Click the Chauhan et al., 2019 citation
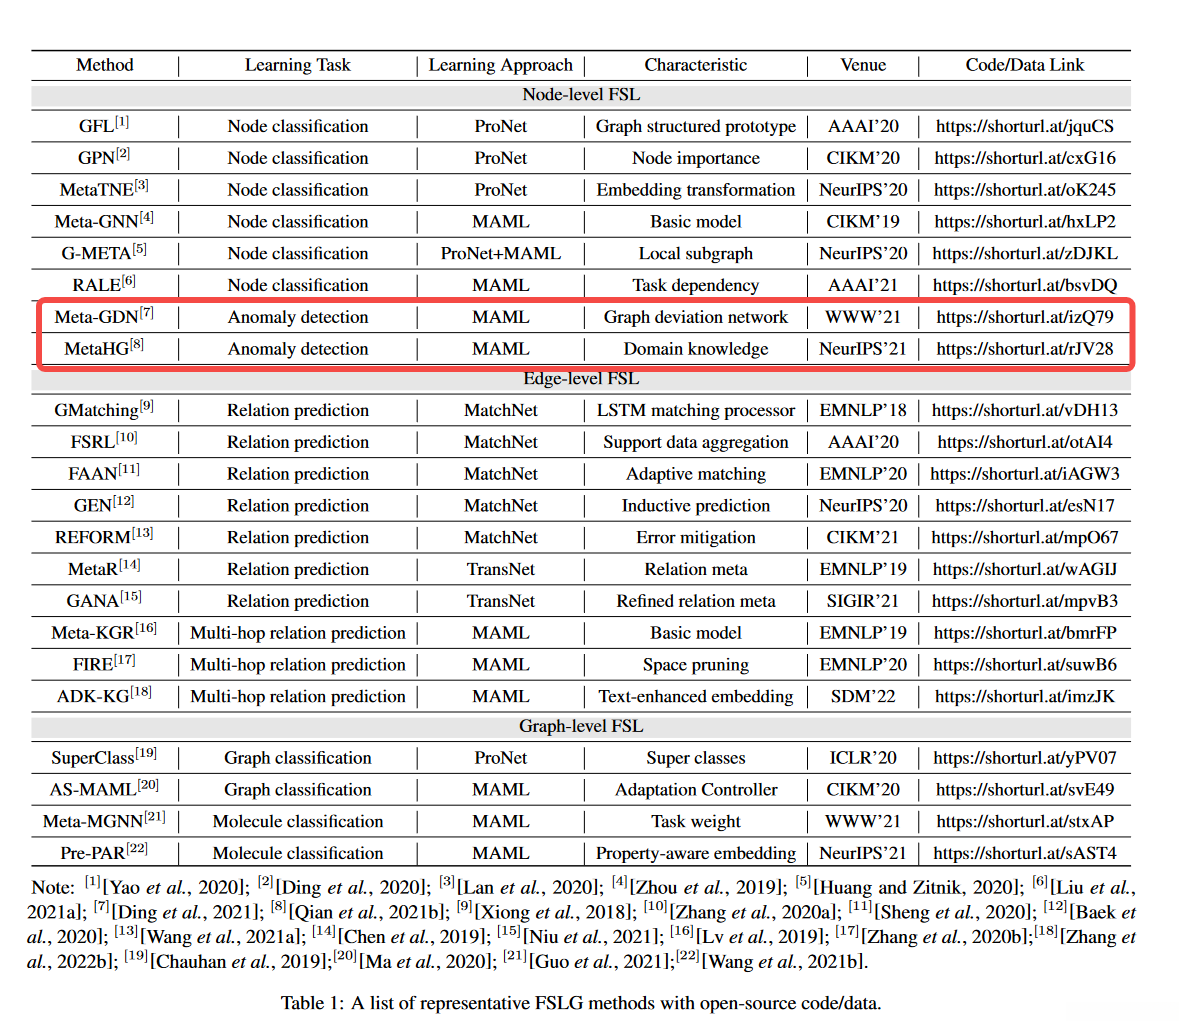Image resolution: width=1190 pixels, height=1028 pixels. 238,962
